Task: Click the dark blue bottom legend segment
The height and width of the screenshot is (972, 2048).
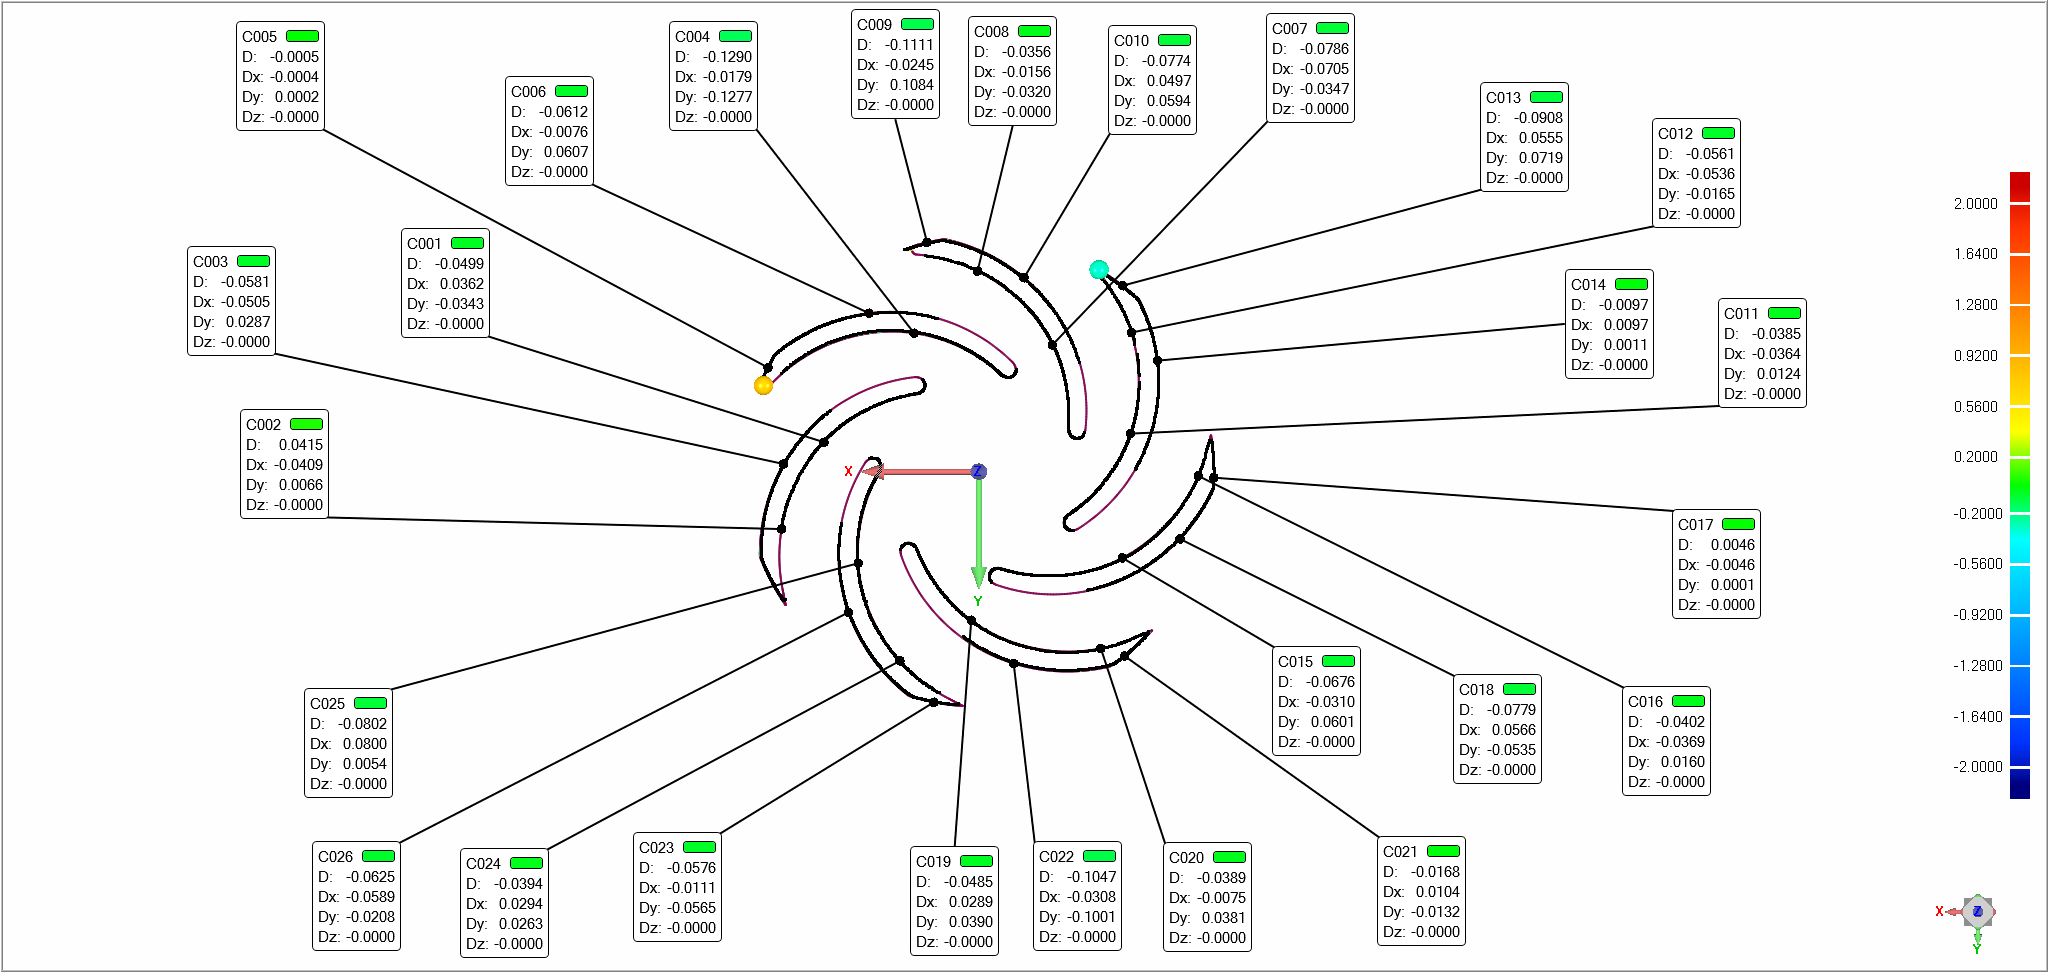Action: (2019, 783)
